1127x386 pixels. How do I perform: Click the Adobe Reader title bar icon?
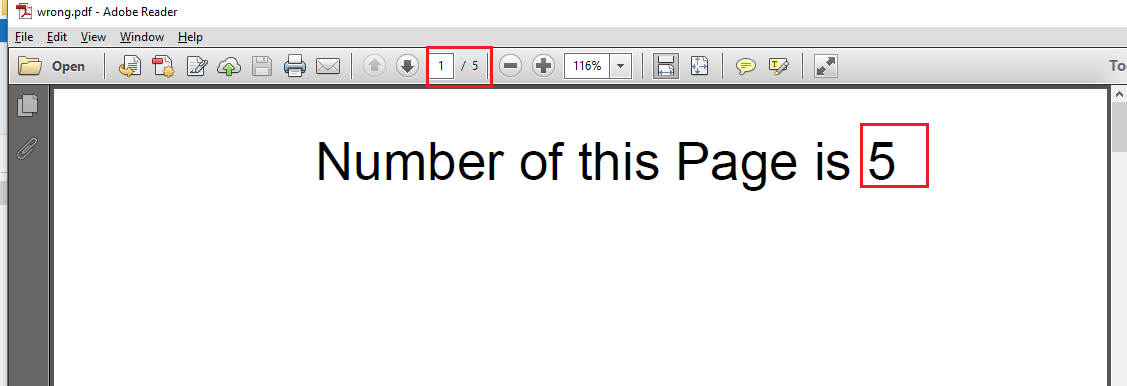24,12
